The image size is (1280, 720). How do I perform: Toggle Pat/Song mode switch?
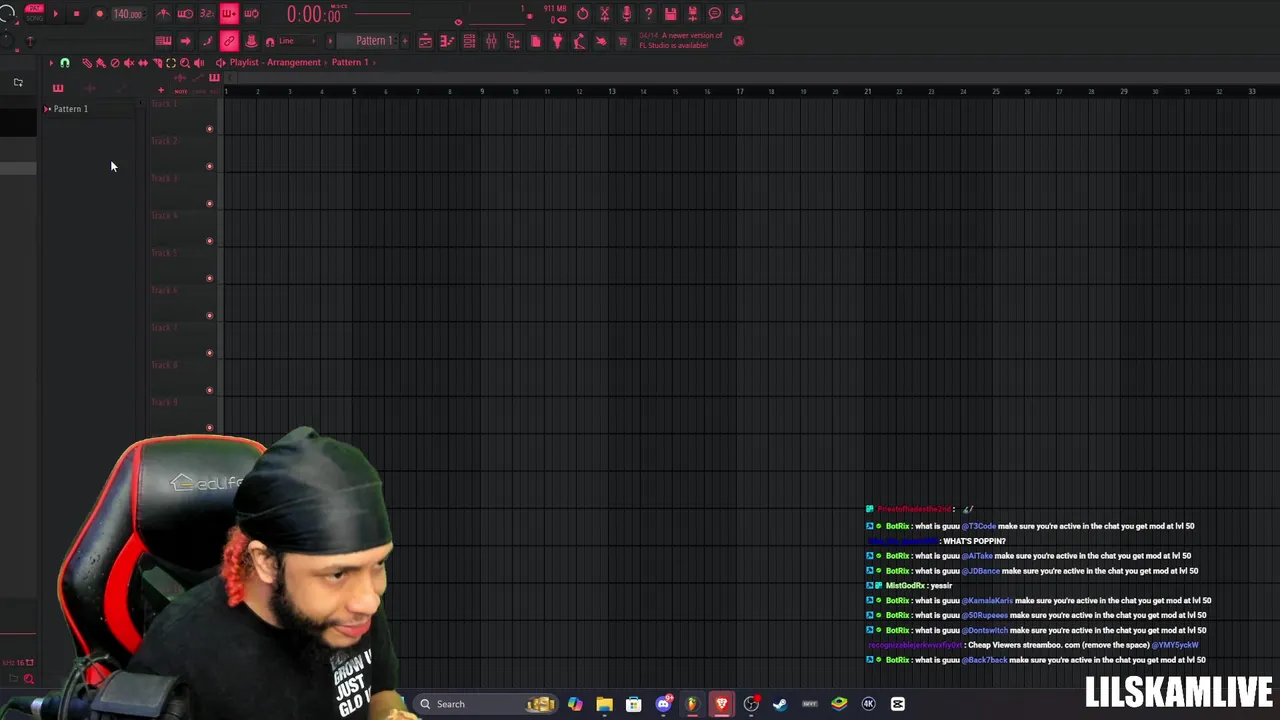pos(34,14)
